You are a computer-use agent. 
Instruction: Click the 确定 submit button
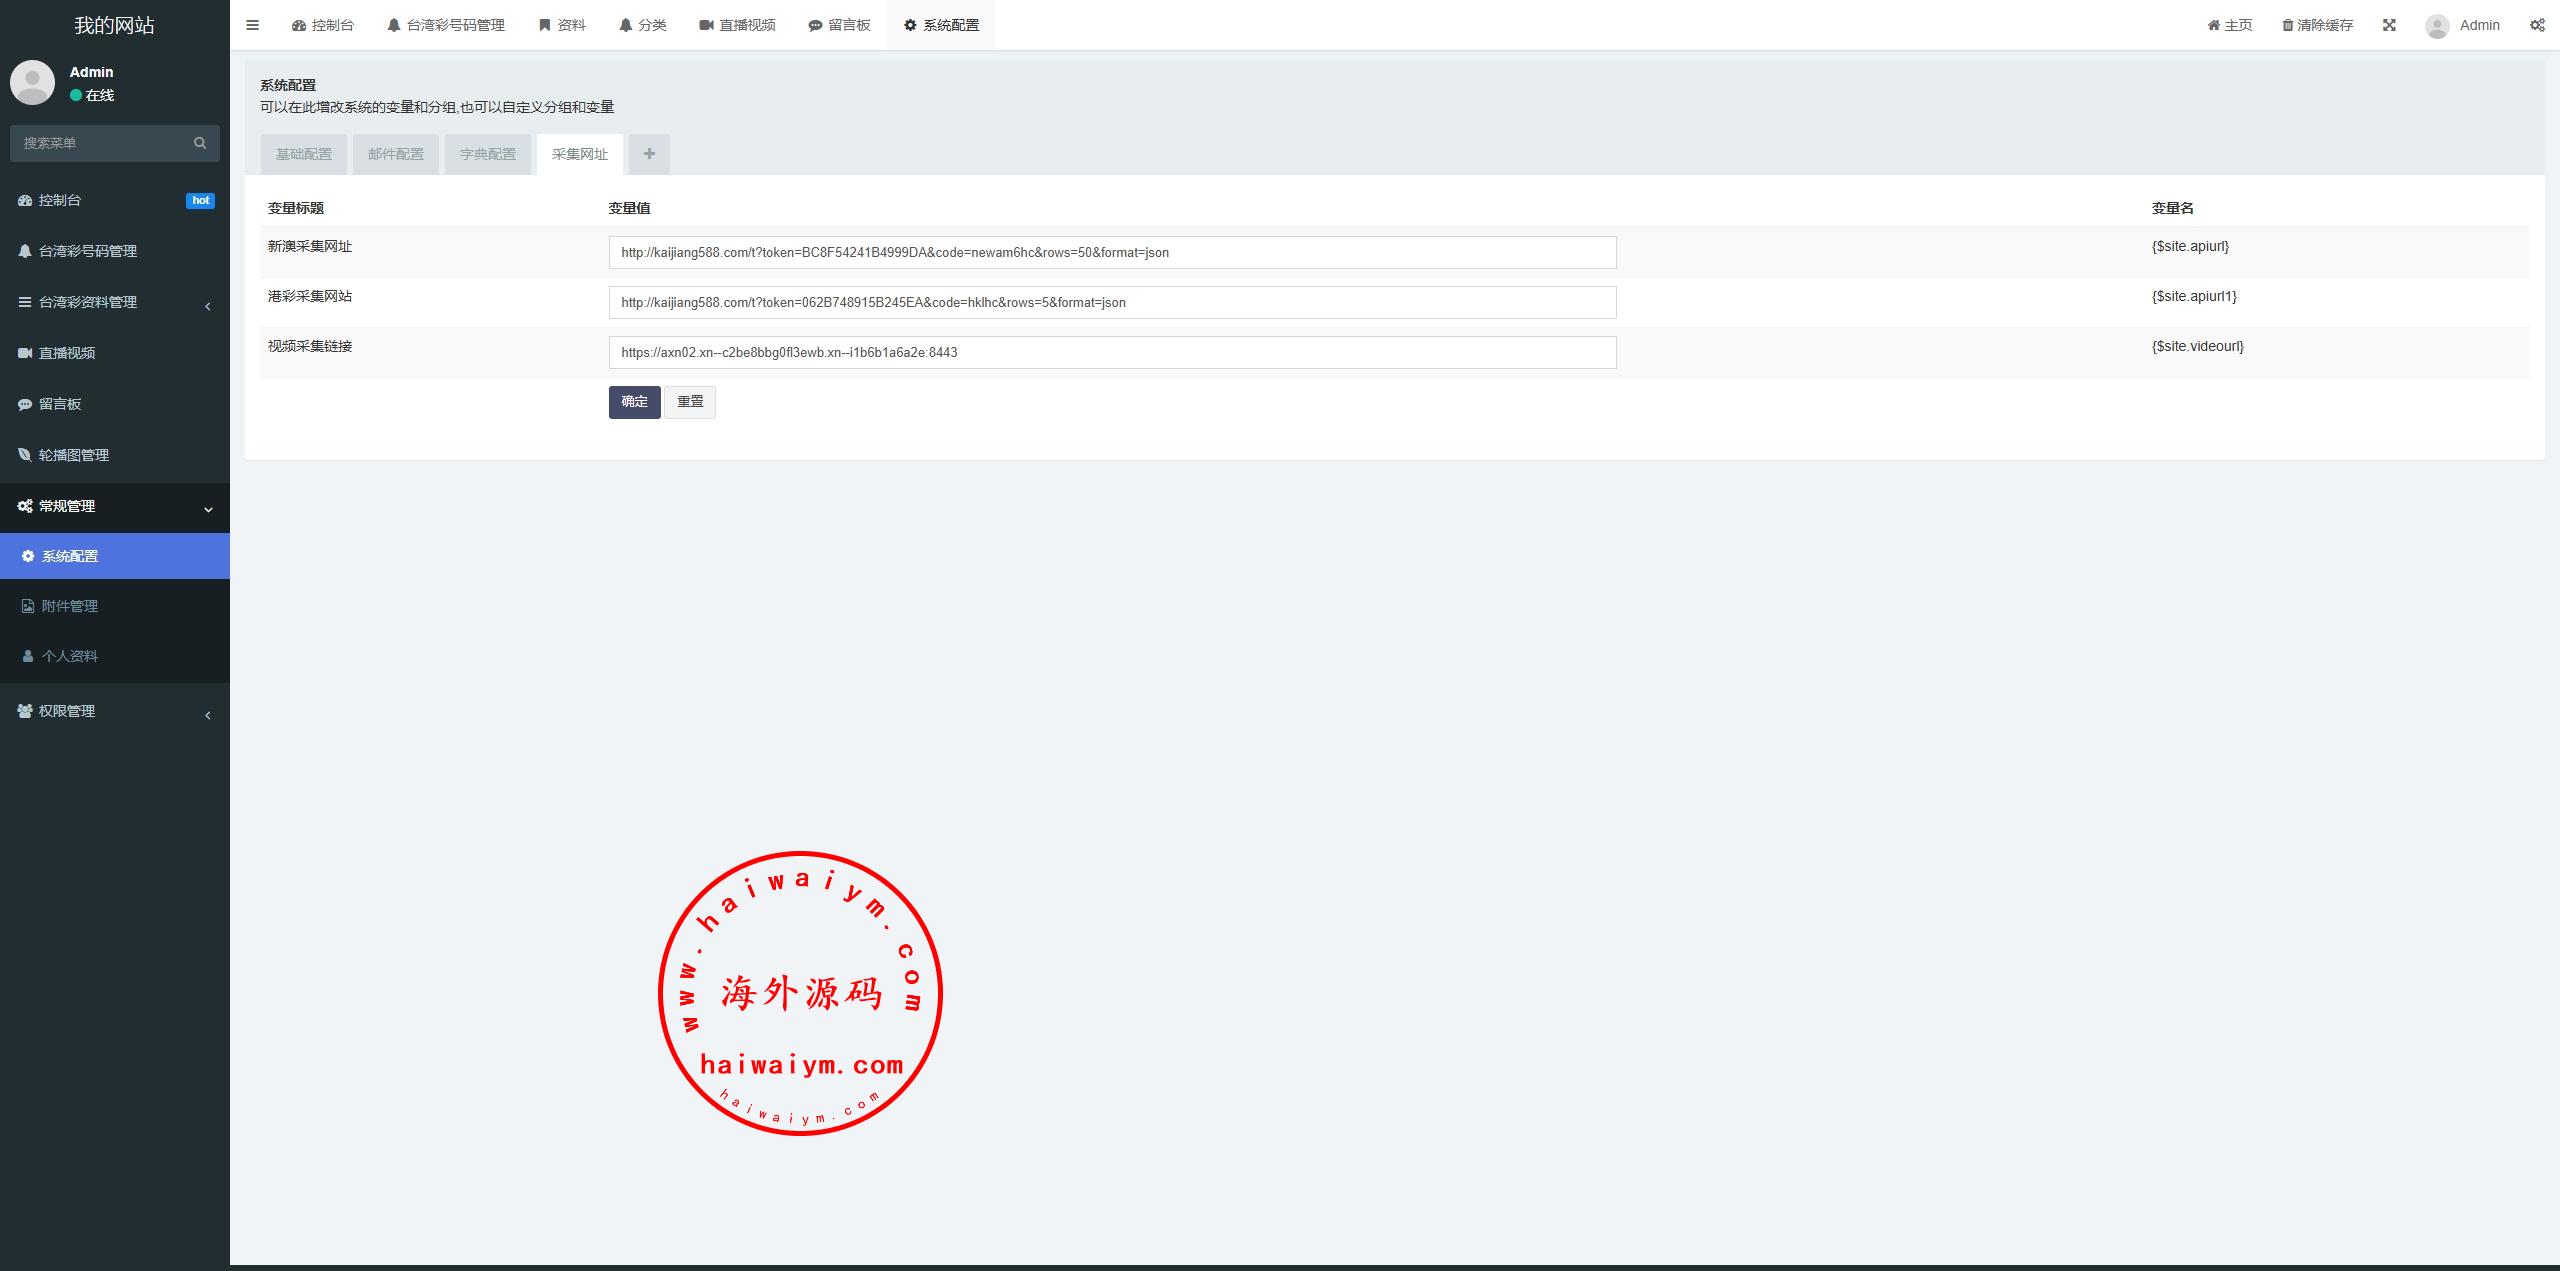point(634,402)
